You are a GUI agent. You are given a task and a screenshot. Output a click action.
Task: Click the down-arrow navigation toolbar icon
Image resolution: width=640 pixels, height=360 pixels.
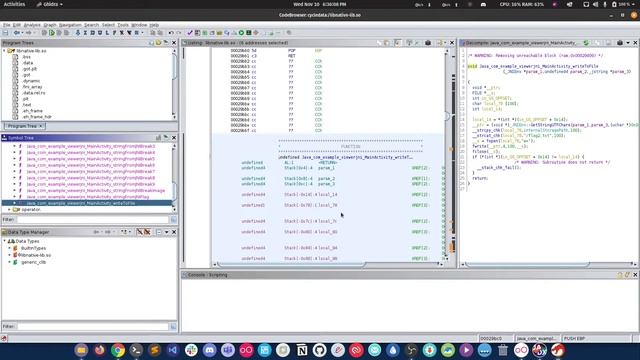[78, 33]
